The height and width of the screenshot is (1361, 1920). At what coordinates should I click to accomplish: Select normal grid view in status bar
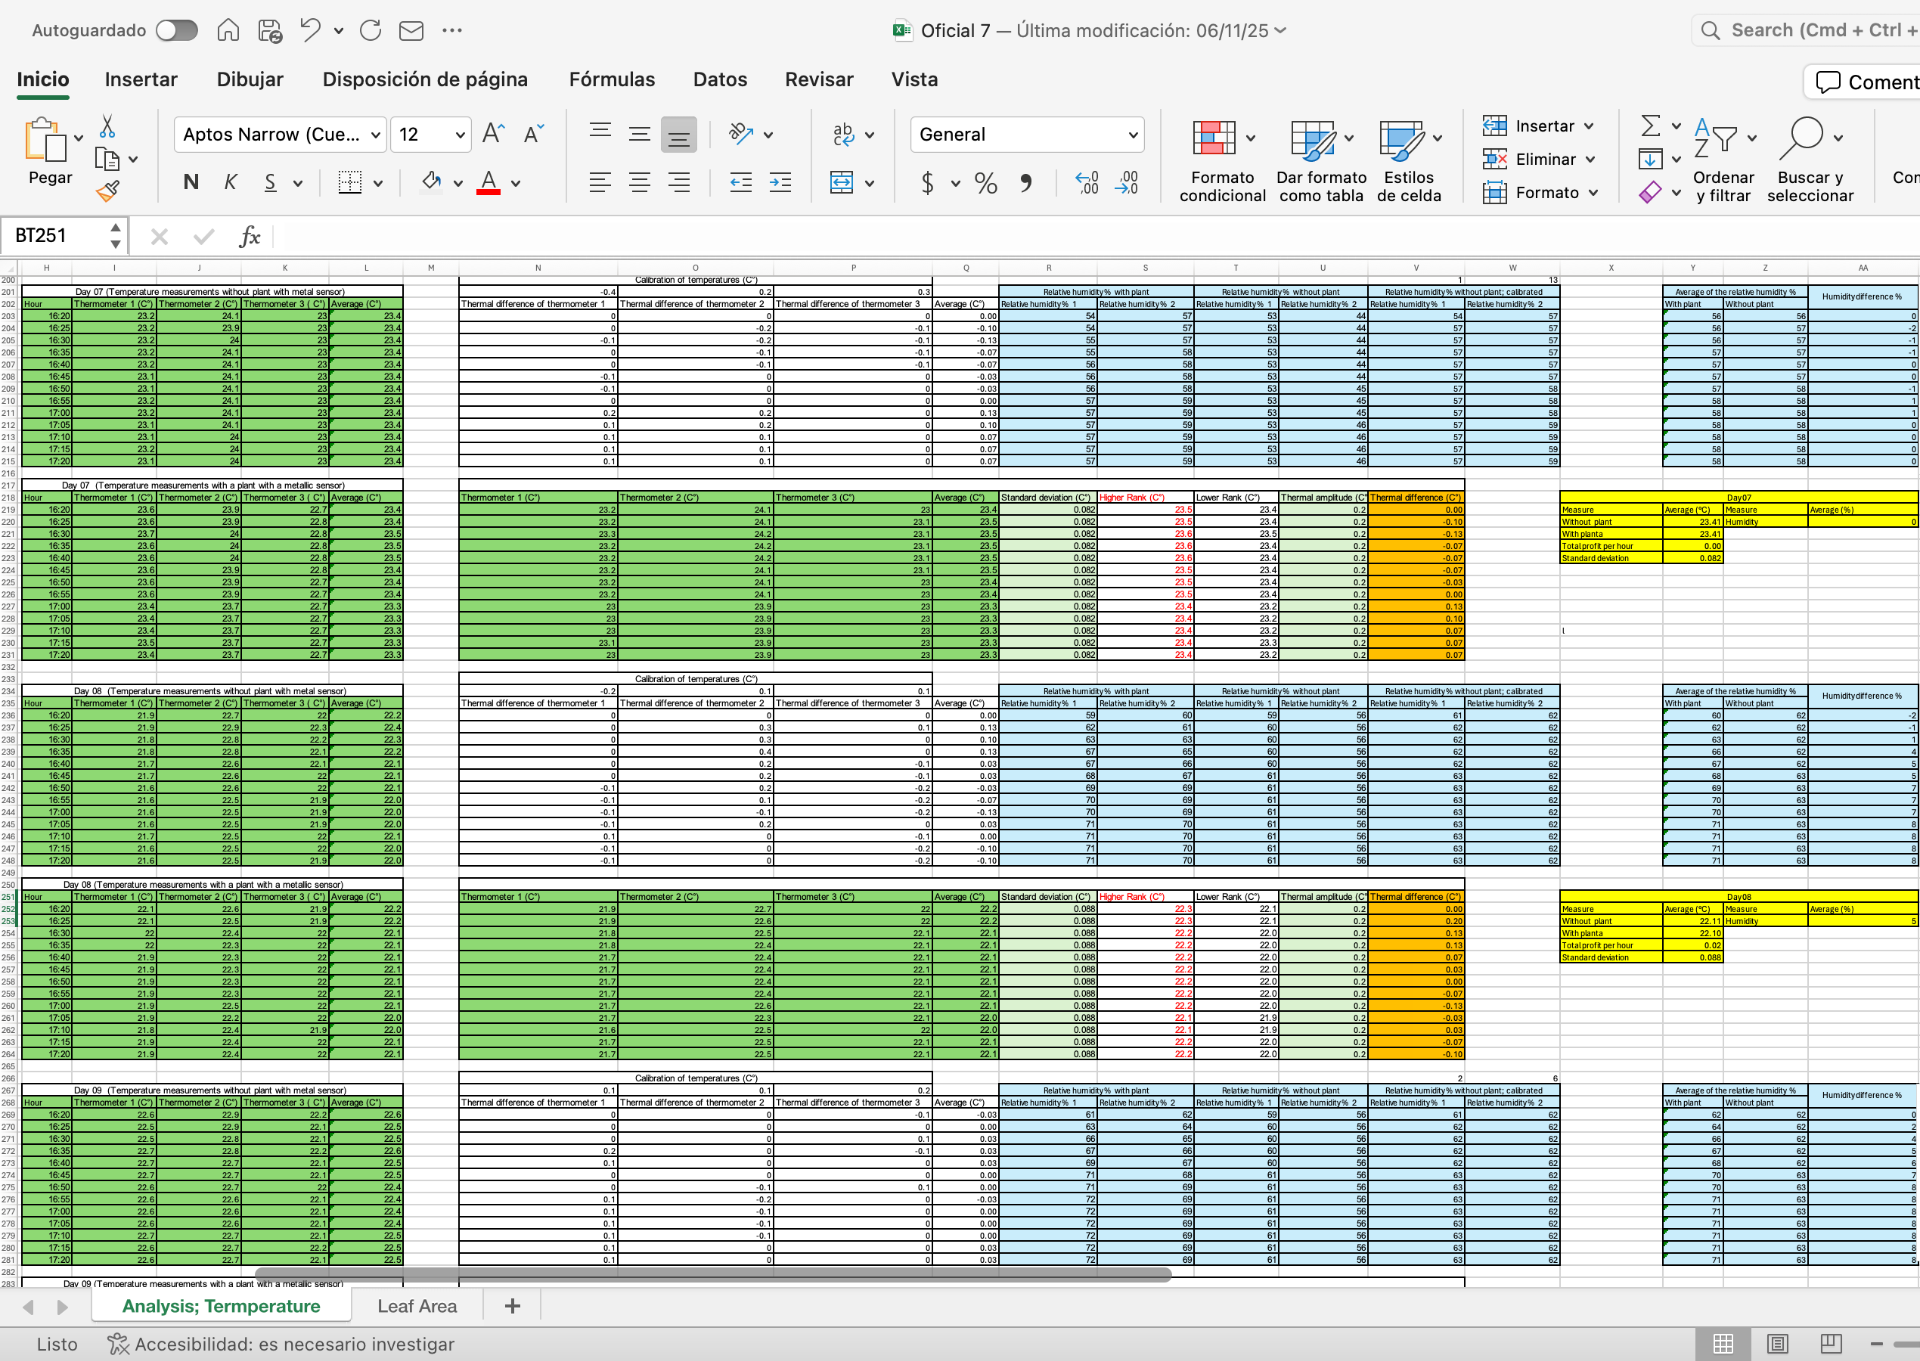click(1723, 1344)
